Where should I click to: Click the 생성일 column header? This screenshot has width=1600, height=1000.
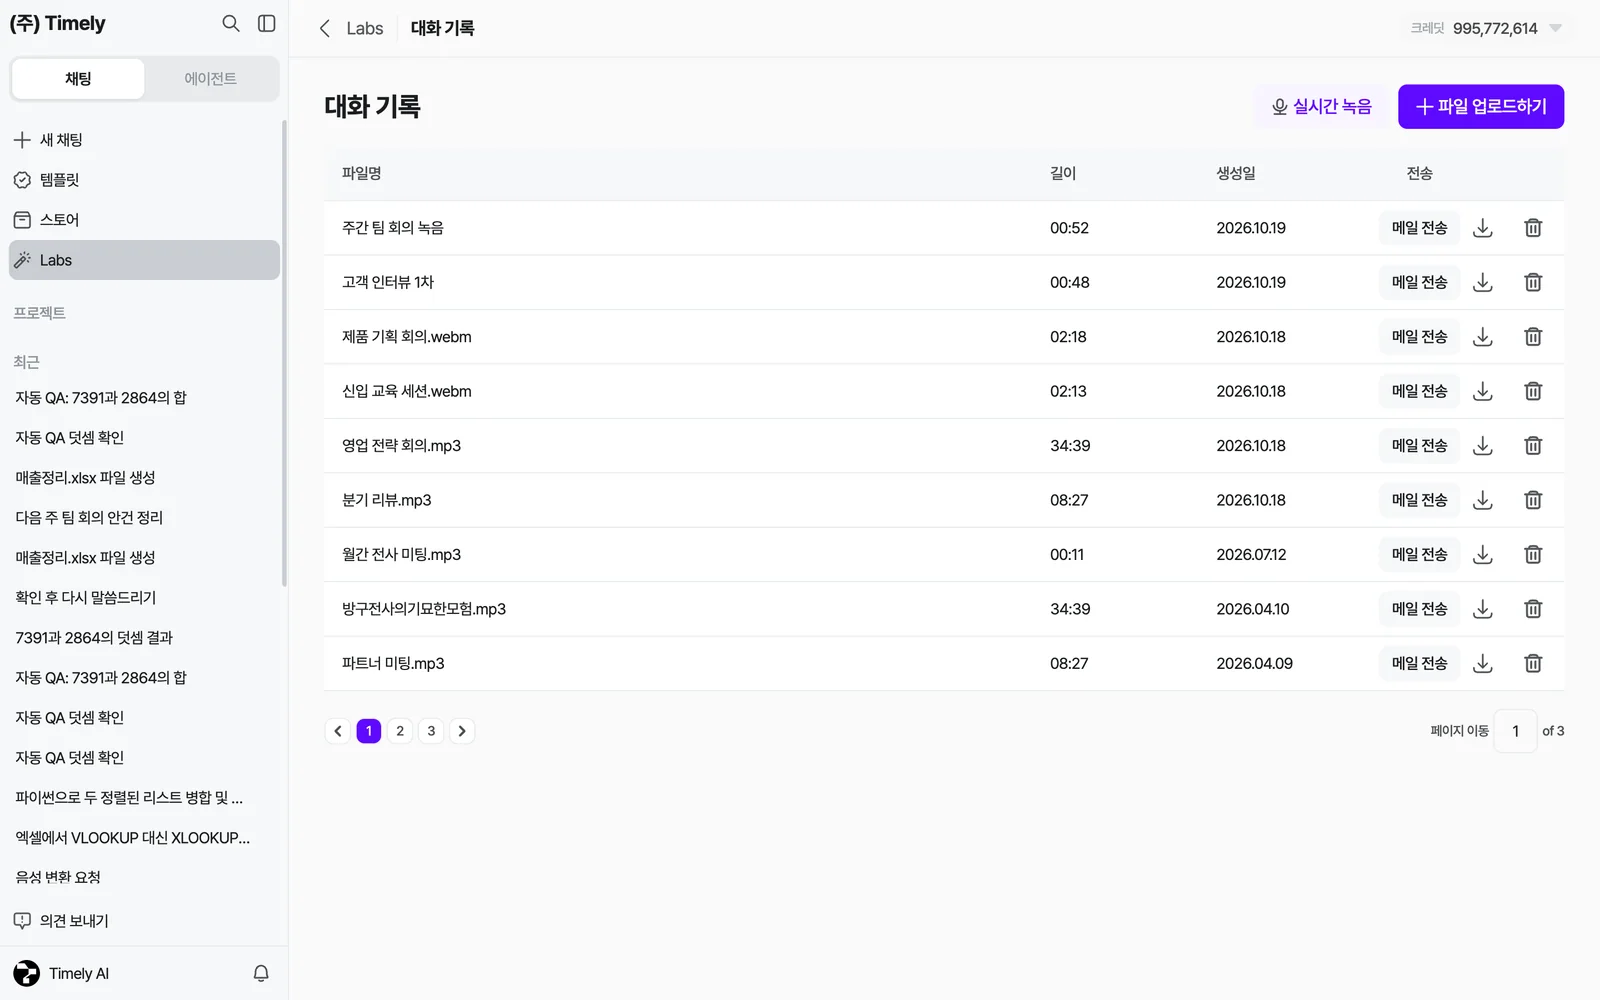click(1236, 173)
